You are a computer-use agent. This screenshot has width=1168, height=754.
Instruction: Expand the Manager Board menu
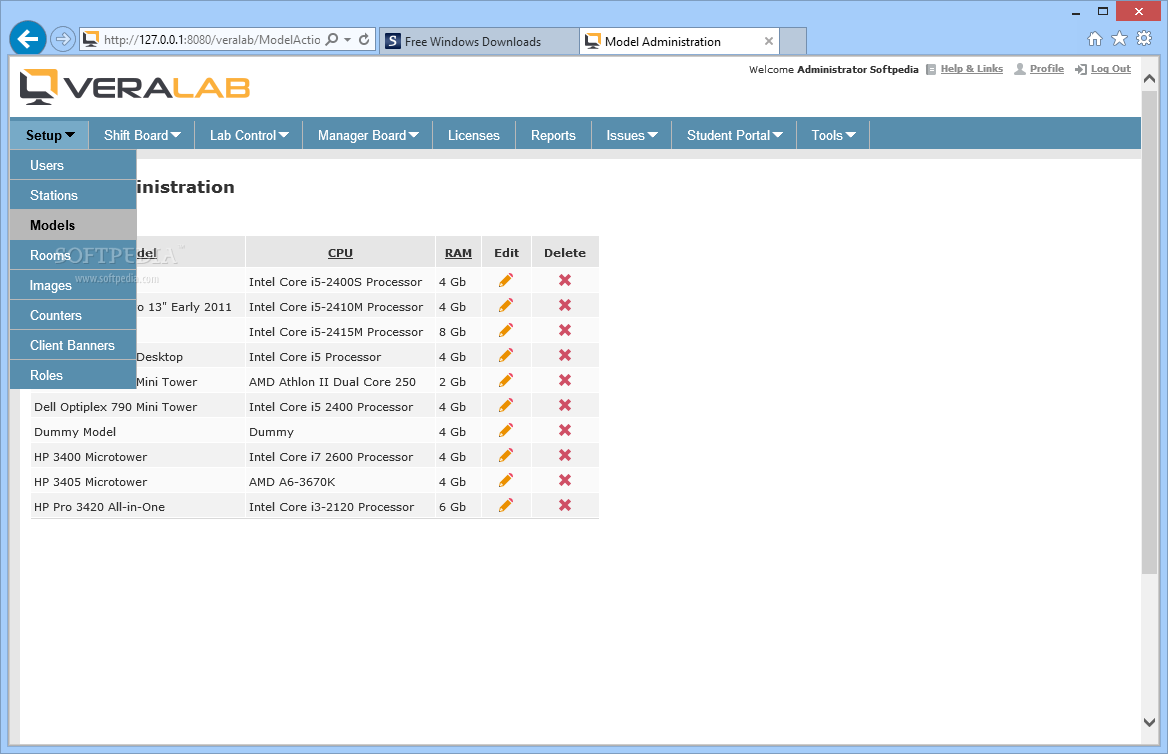pyautogui.click(x=368, y=136)
